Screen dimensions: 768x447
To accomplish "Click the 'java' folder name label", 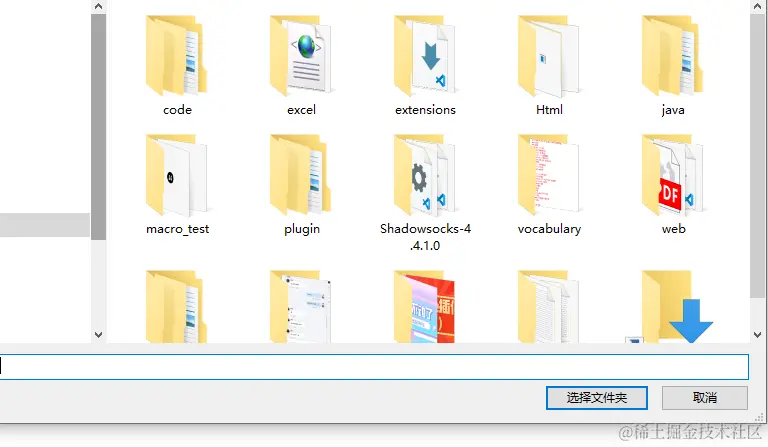I will 673,110.
